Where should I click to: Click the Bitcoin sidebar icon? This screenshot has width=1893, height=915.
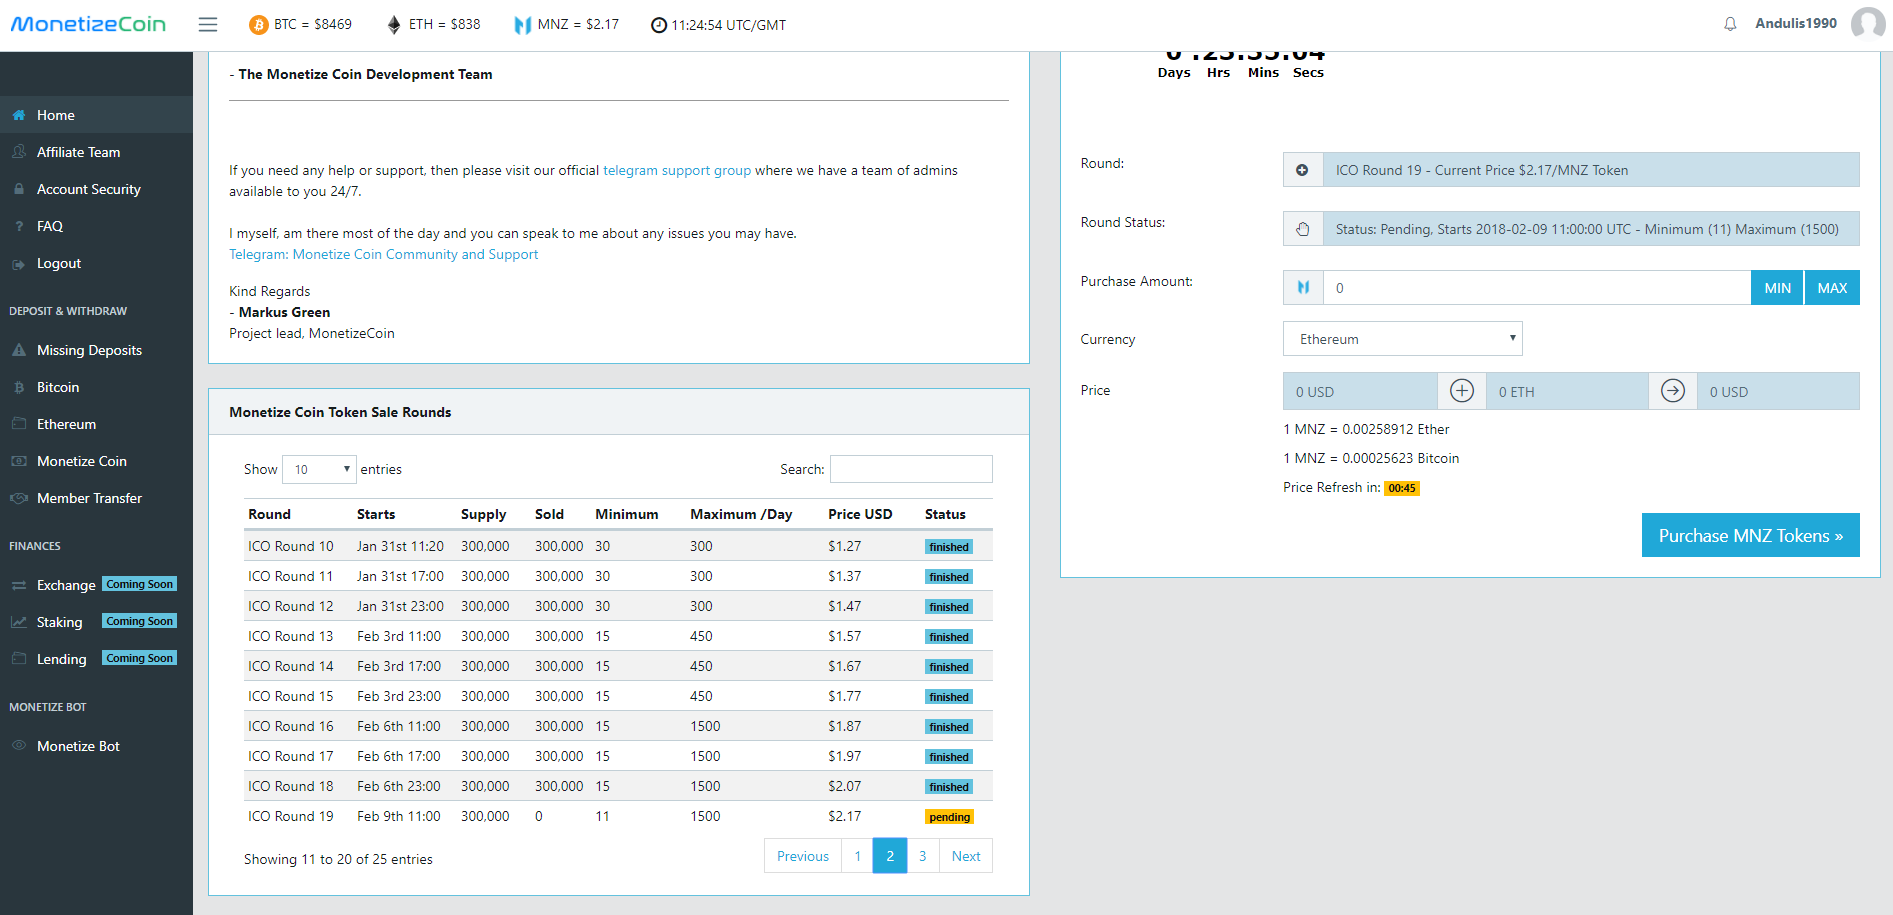point(19,387)
